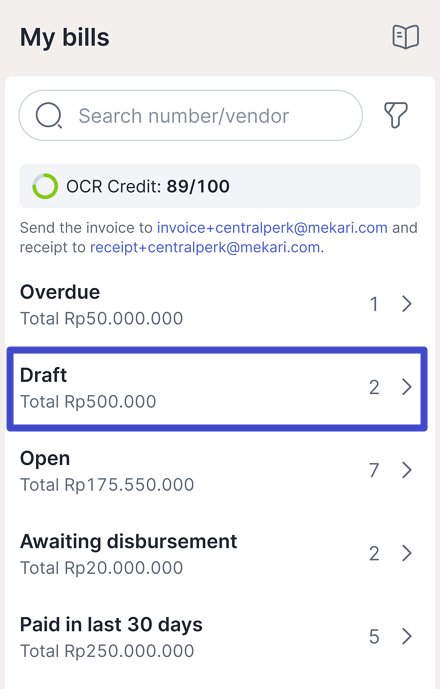Image resolution: width=440 pixels, height=689 pixels.
Task: Expand the Draft row chevron
Action: click(407, 387)
